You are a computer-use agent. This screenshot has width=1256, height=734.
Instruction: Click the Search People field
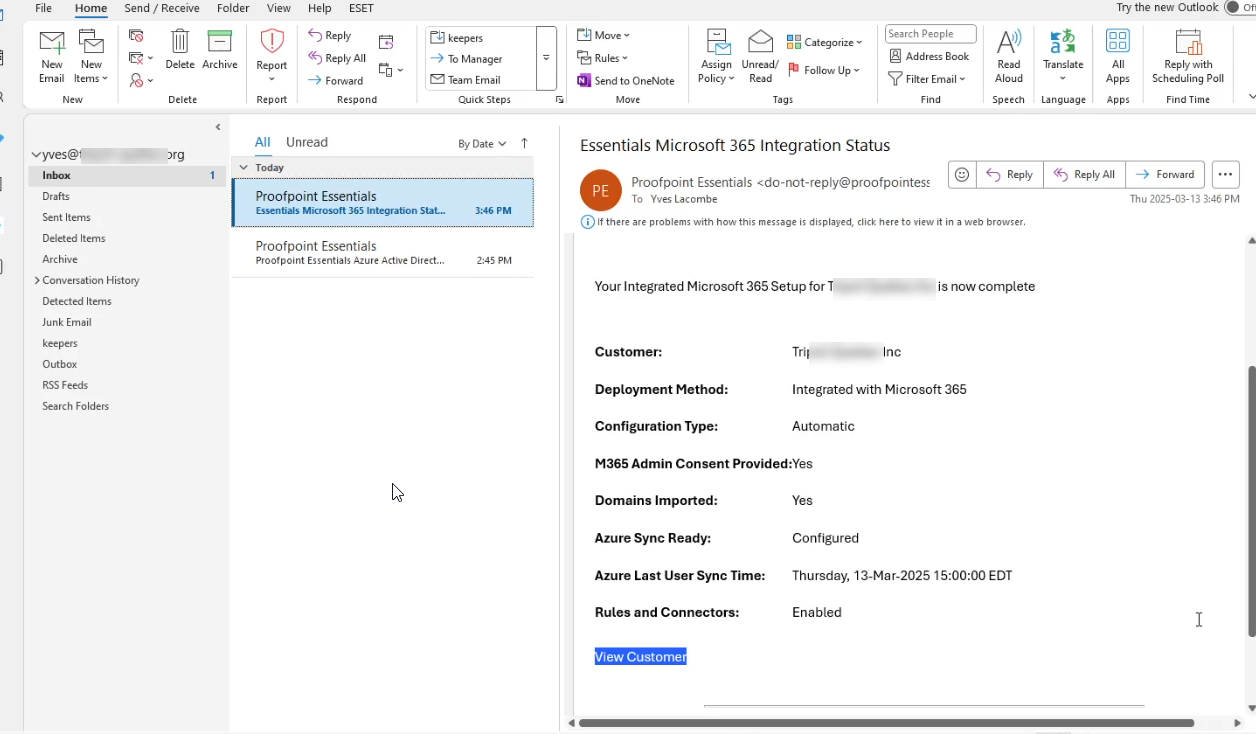930,34
